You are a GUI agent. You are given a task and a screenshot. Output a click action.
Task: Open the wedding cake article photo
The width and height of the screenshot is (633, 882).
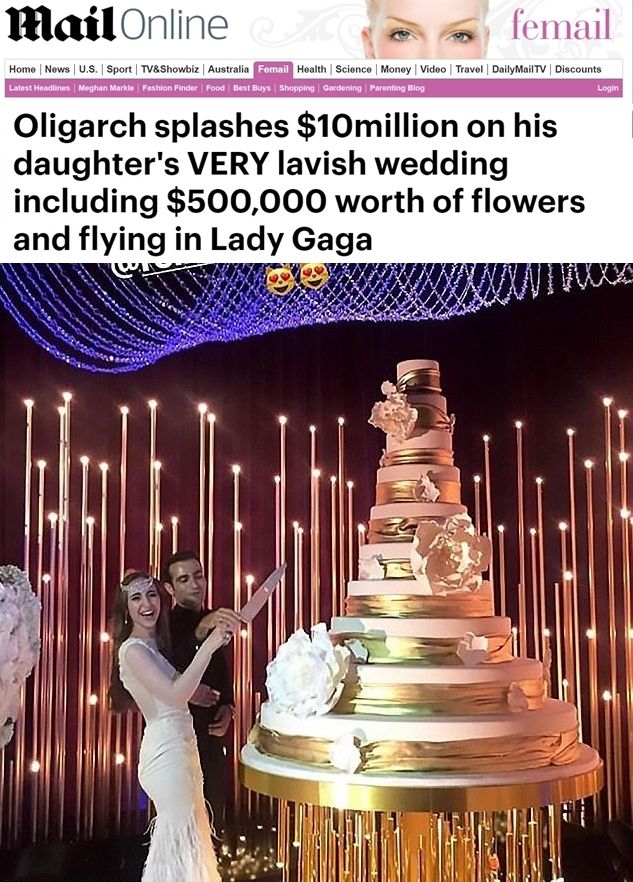pyautogui.click(x=316, y=572)
